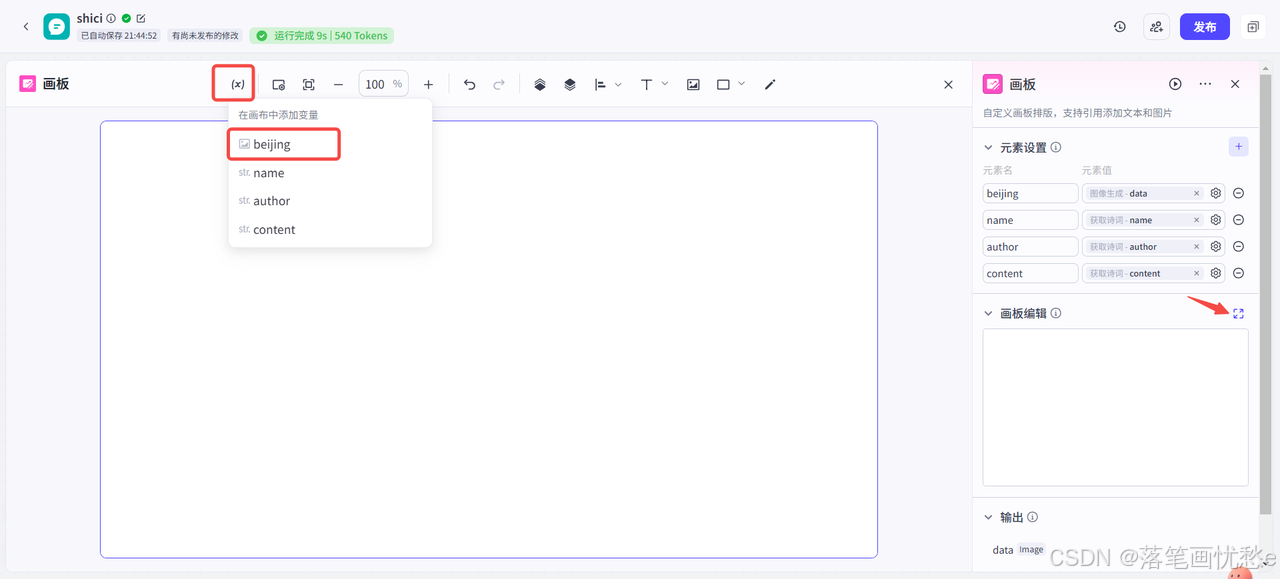Click the author element name field
The image size is (1280, 579).
(1030, 246)
